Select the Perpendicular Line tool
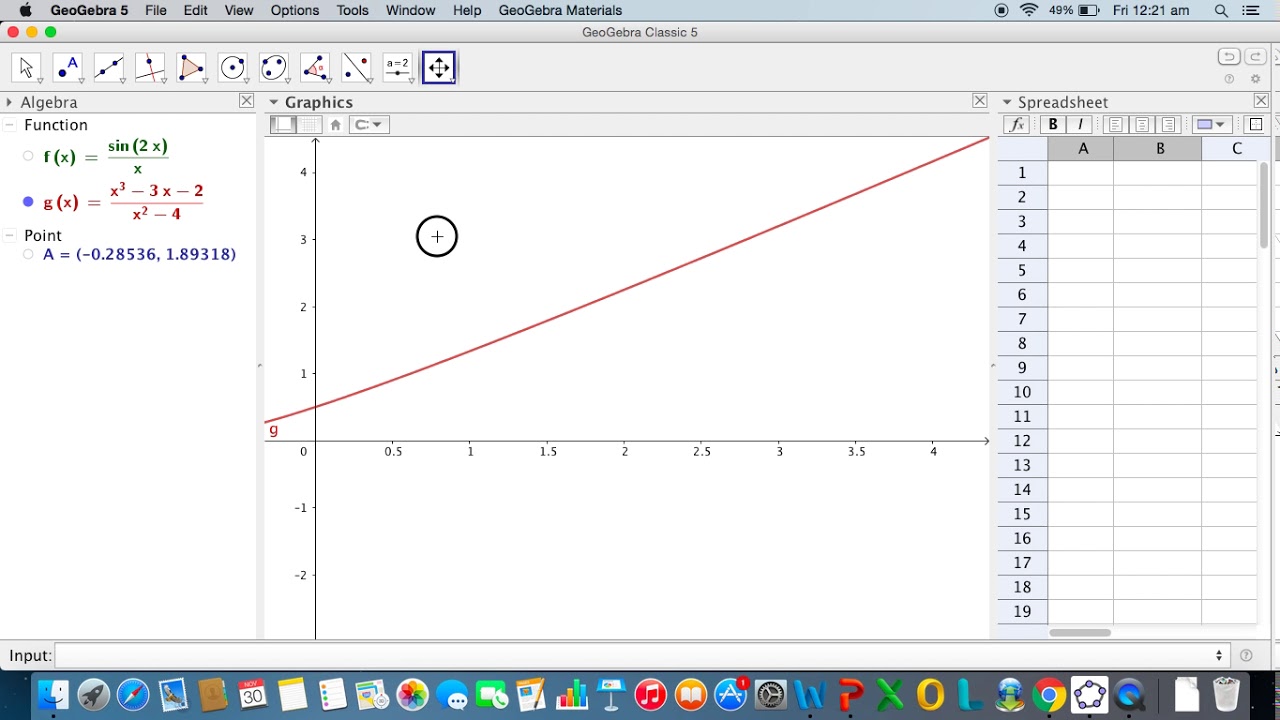Screen dimensions: 1280x720 pos(150,68)
